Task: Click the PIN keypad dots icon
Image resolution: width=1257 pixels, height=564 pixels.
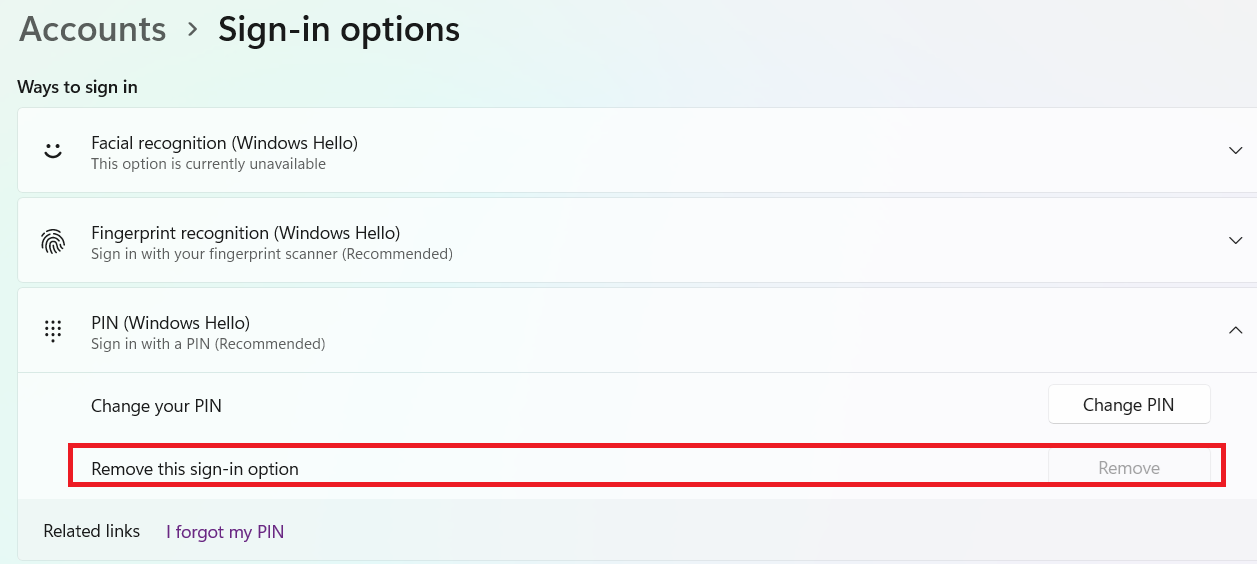Action: click(x=53, y=331)
